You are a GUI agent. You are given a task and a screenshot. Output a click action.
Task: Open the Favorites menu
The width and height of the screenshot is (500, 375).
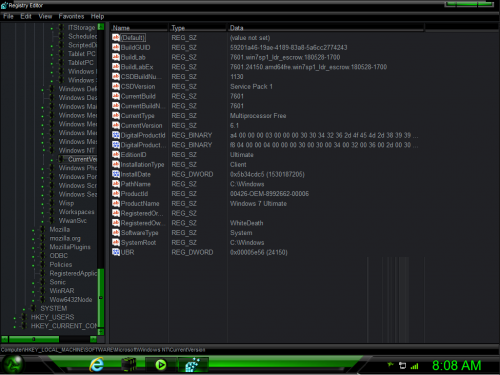point(71,16)
